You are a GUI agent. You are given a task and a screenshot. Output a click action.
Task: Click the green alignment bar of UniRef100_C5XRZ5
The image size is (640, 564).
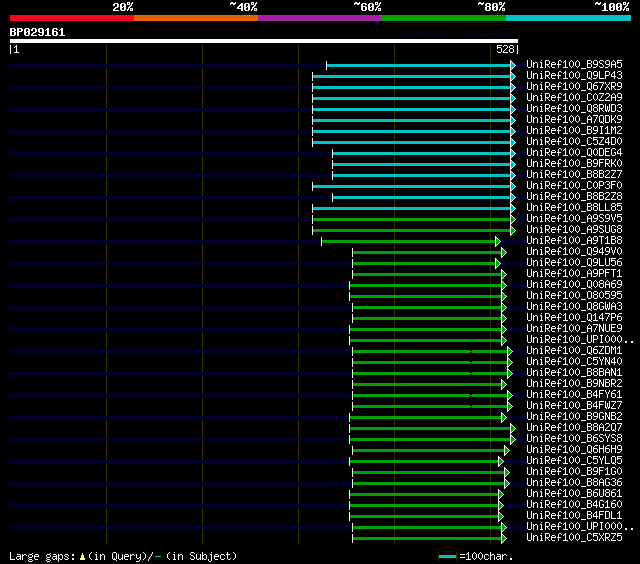click(427, 539)
